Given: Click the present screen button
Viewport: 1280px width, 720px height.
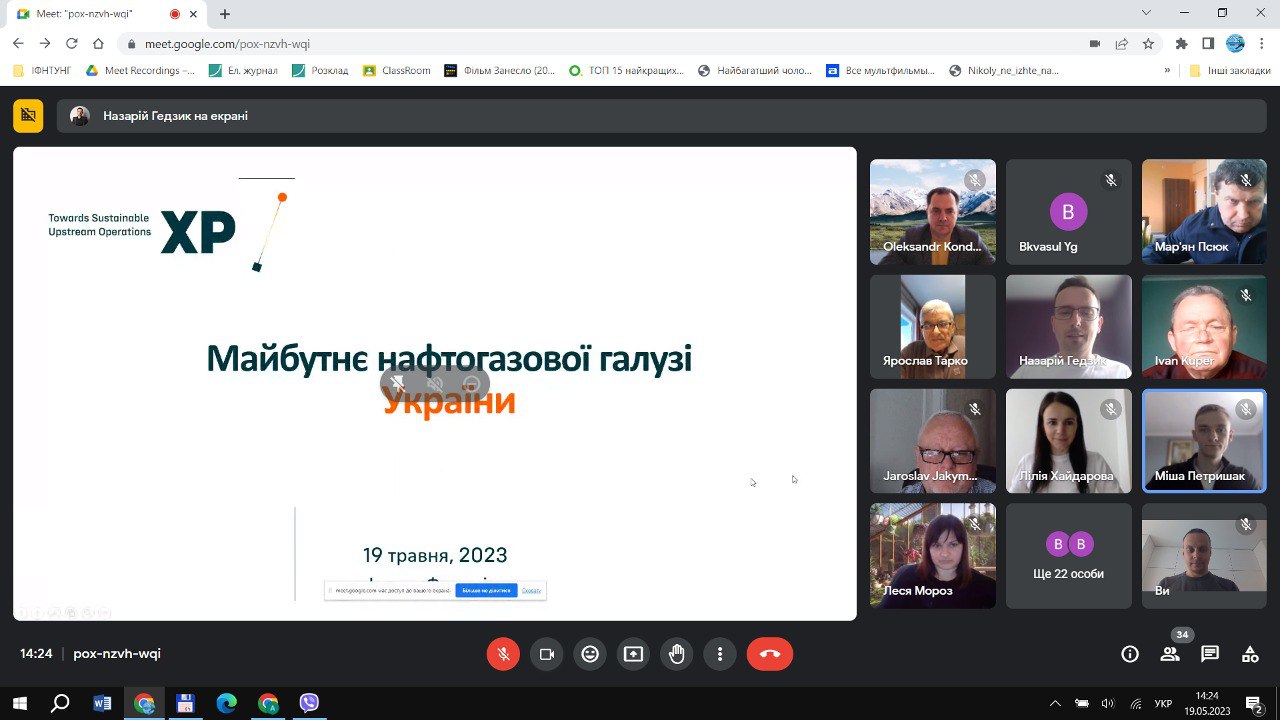Looking at the screenshot, I should pyautogui.click(x=633, y=654).
